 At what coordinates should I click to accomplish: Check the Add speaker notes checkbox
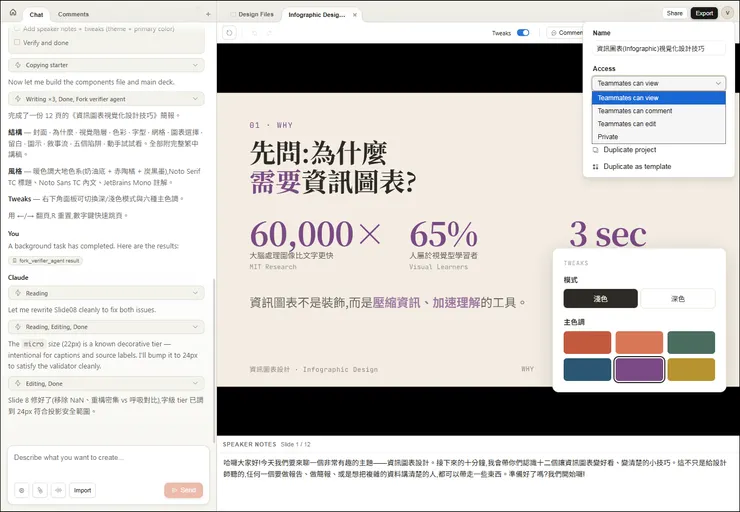point(17,28)
